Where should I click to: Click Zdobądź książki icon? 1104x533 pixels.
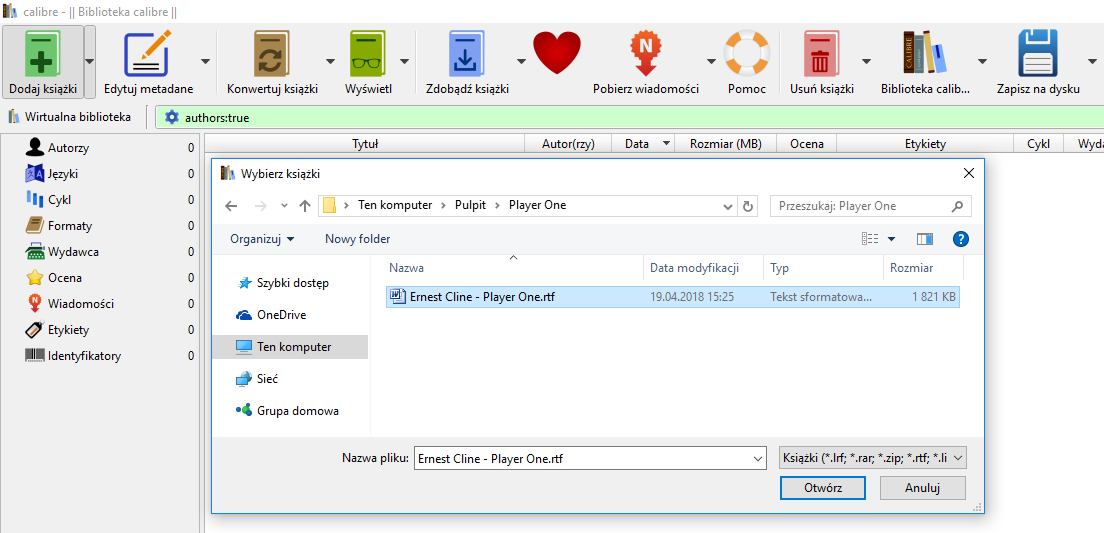click(x=467, y=54)
